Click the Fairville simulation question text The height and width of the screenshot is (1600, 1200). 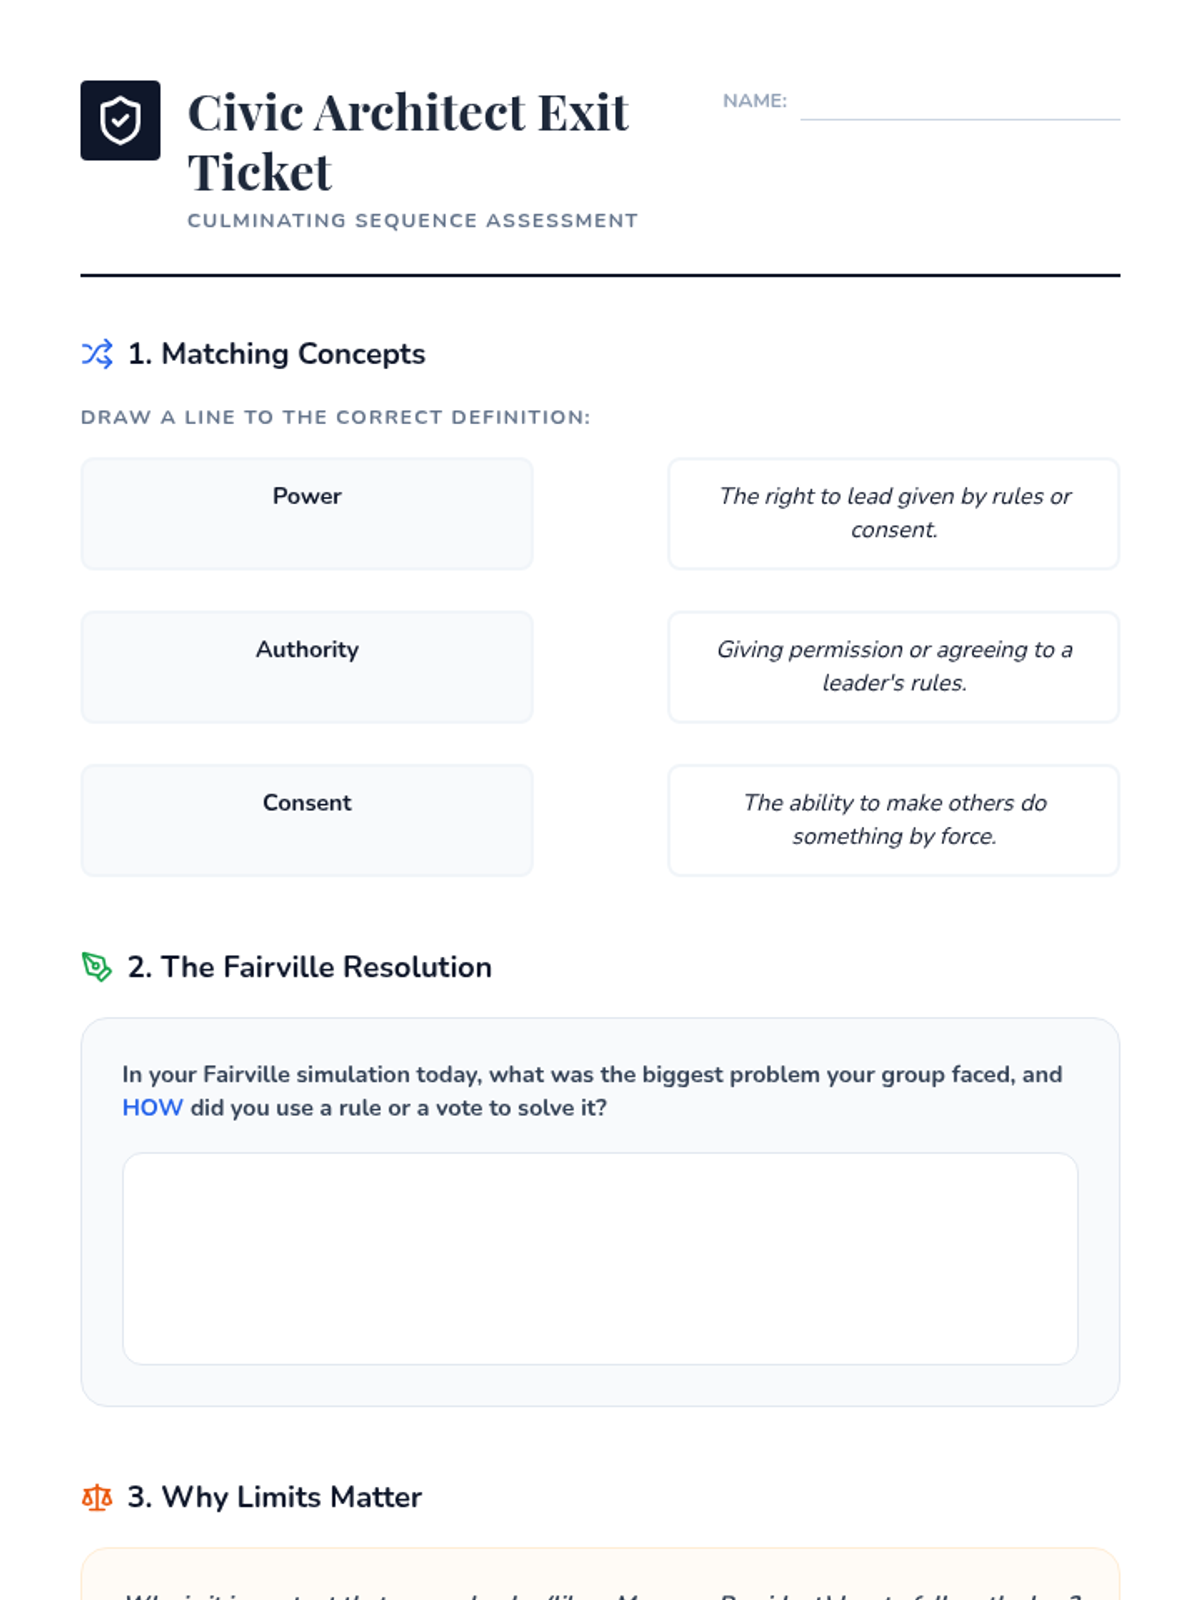point(592,1091)
